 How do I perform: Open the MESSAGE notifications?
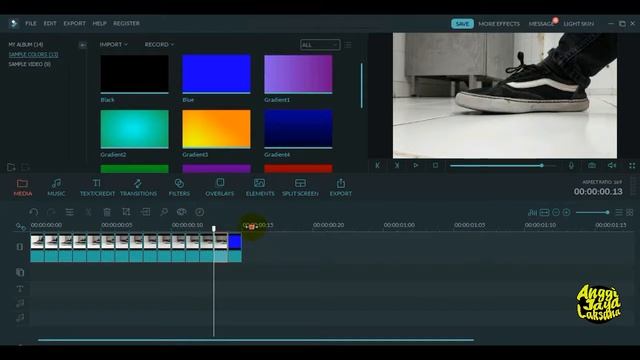tap(541, 24)
